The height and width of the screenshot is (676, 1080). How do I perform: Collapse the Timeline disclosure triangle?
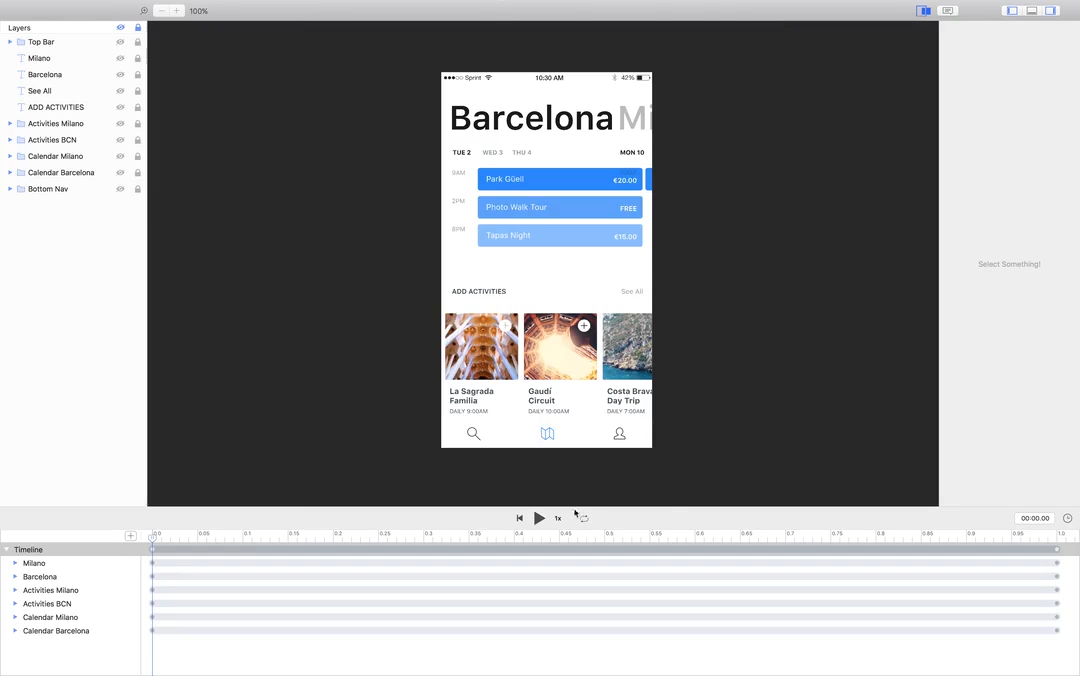click(6, 550)
